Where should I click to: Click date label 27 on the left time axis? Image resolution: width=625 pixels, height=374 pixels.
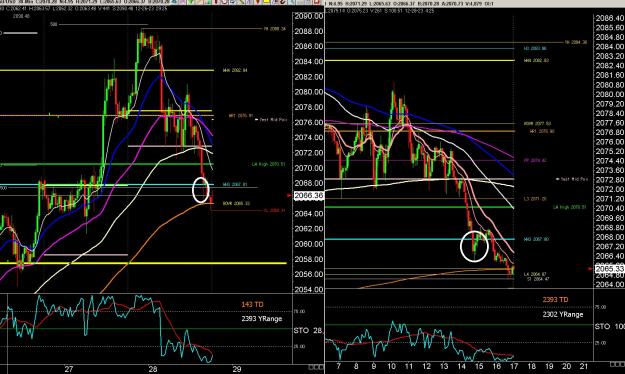69,369
